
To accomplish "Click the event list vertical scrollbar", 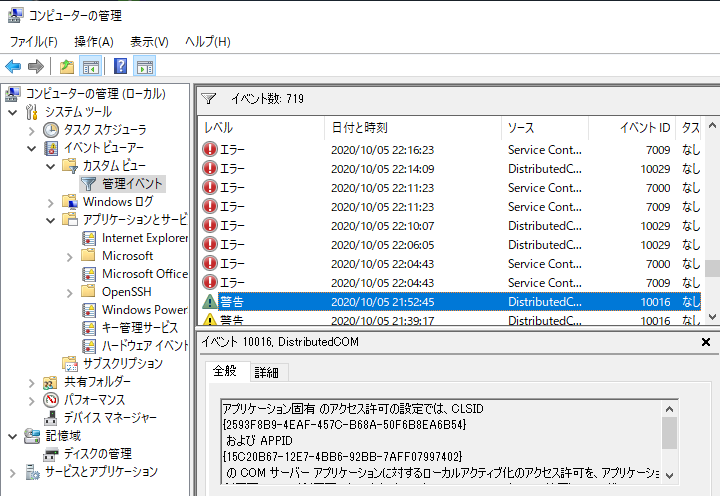I will click(x=711, y=220).
